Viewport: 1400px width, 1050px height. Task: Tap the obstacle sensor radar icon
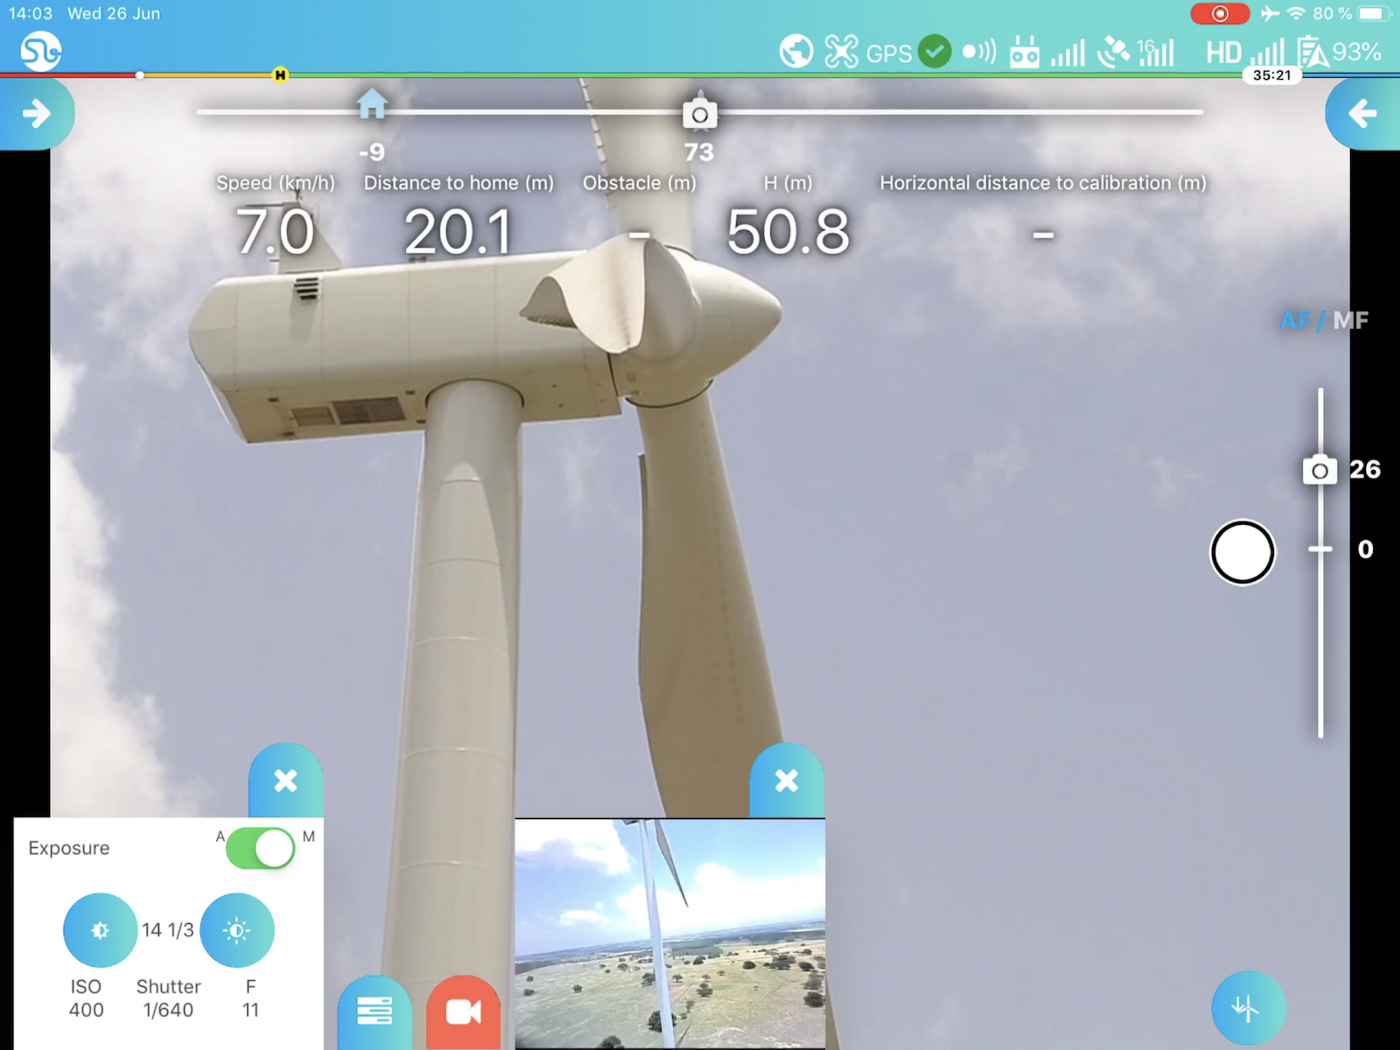pos(979,52)
